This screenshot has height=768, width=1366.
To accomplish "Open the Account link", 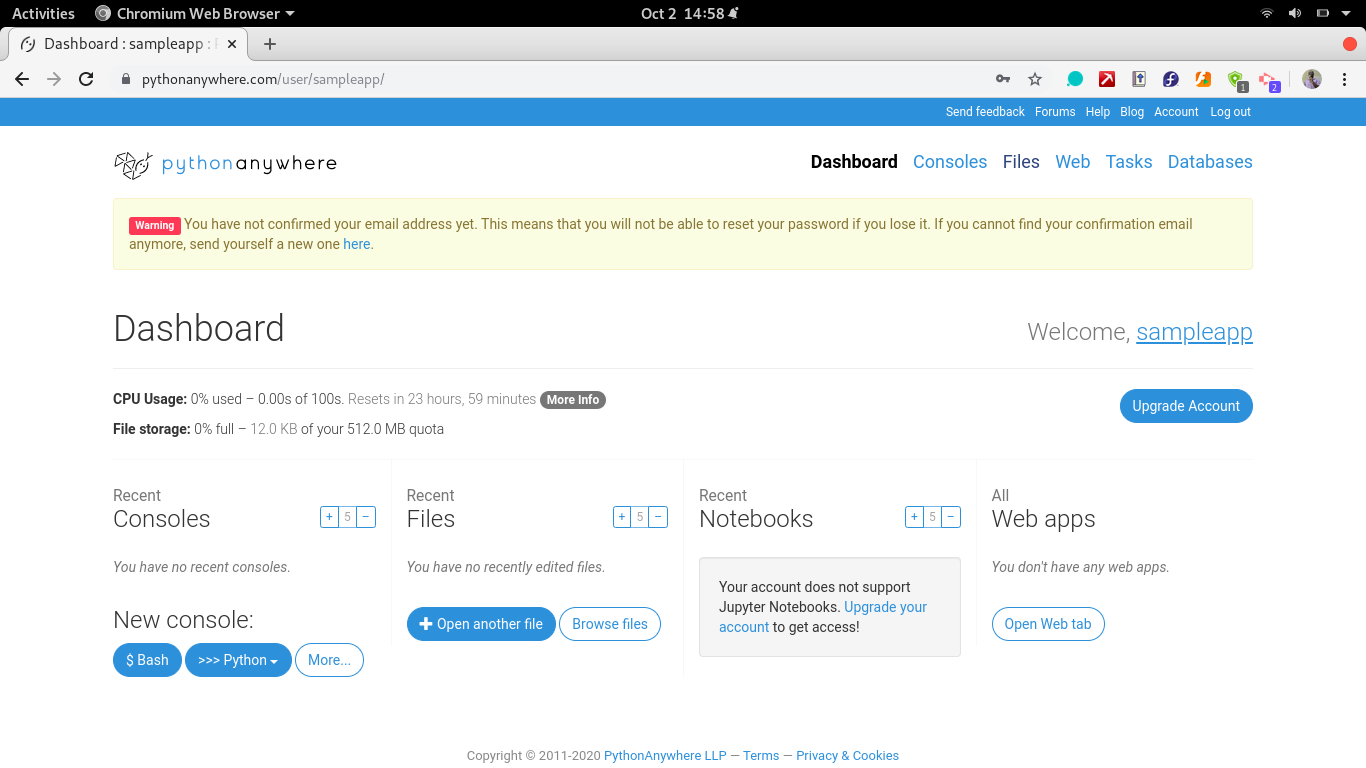I will [x=1176, y=112].
